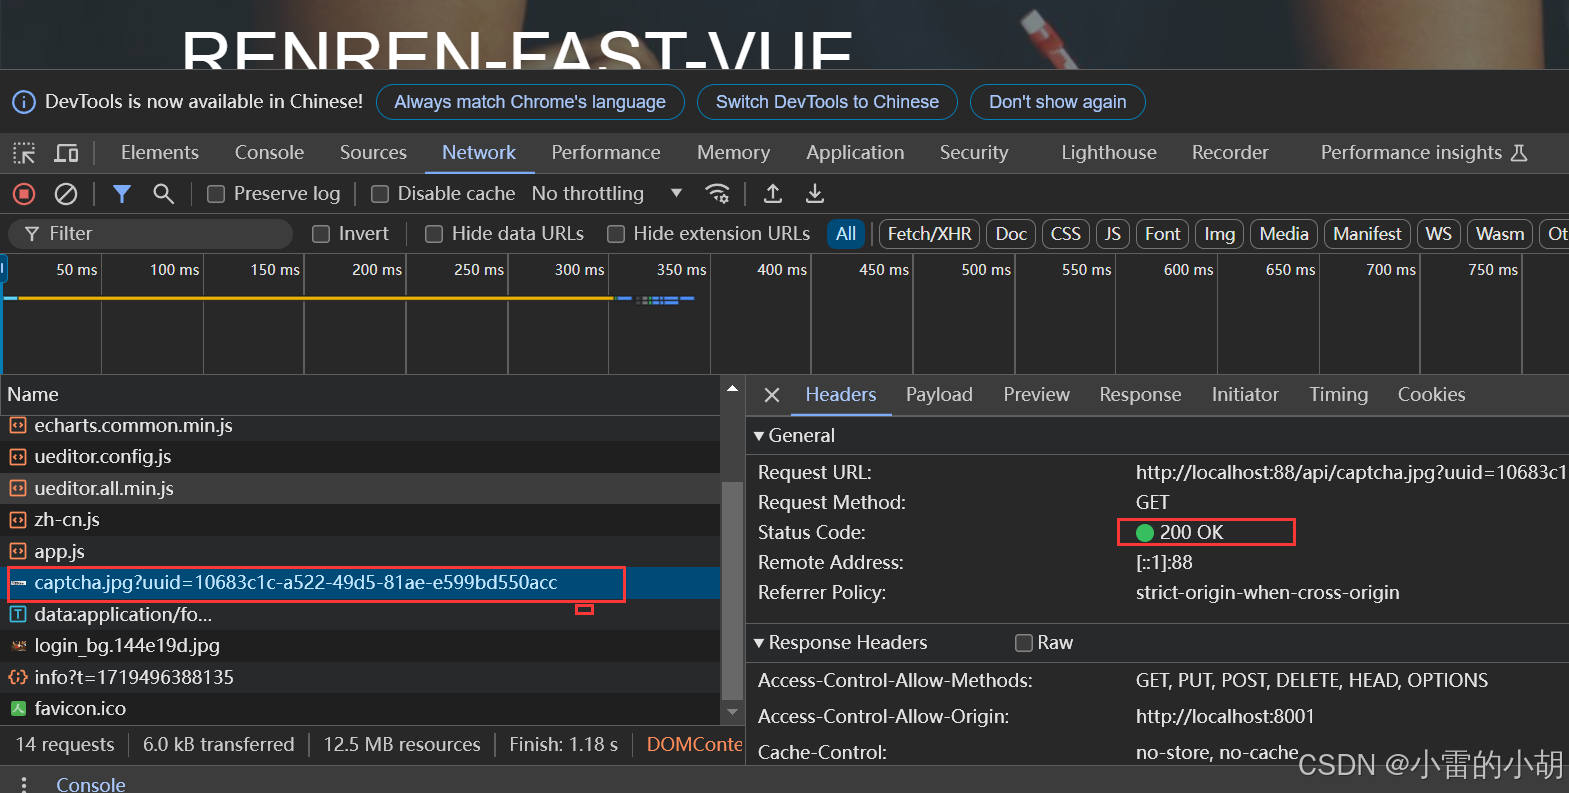Open the Application panel
The image size is (1569, 793).
point(855,153)
